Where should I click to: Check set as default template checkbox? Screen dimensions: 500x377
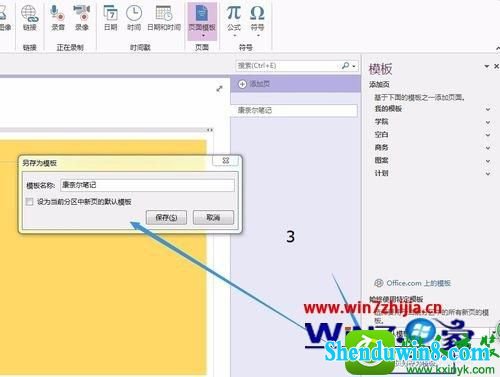30,202
